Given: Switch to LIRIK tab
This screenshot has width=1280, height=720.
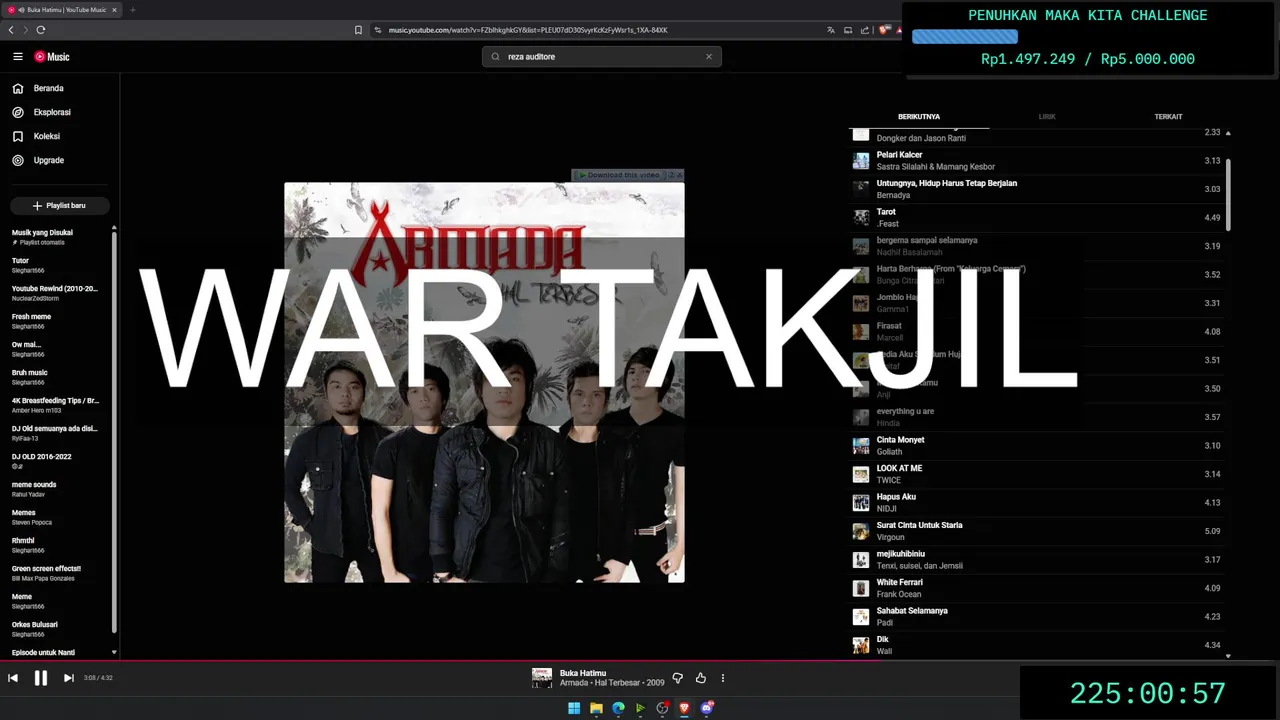Looking at the screenshot, I should pyautogui.click(x=1047, y=117).
